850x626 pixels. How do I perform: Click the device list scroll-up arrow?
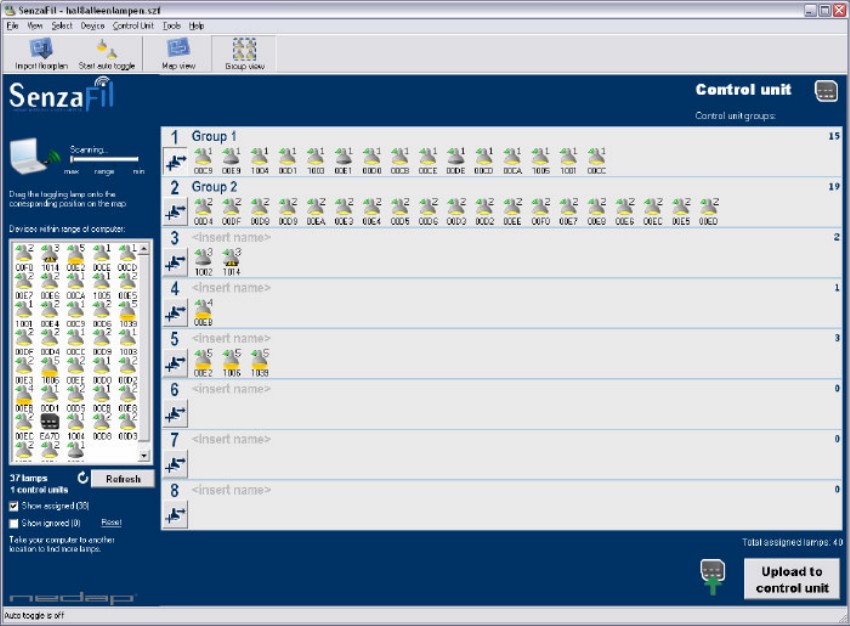144,248
